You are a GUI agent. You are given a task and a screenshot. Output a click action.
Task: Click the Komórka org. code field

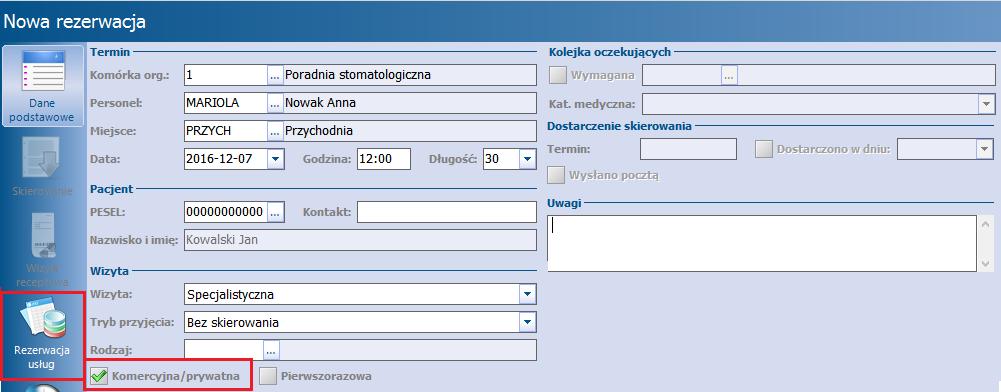225,75
